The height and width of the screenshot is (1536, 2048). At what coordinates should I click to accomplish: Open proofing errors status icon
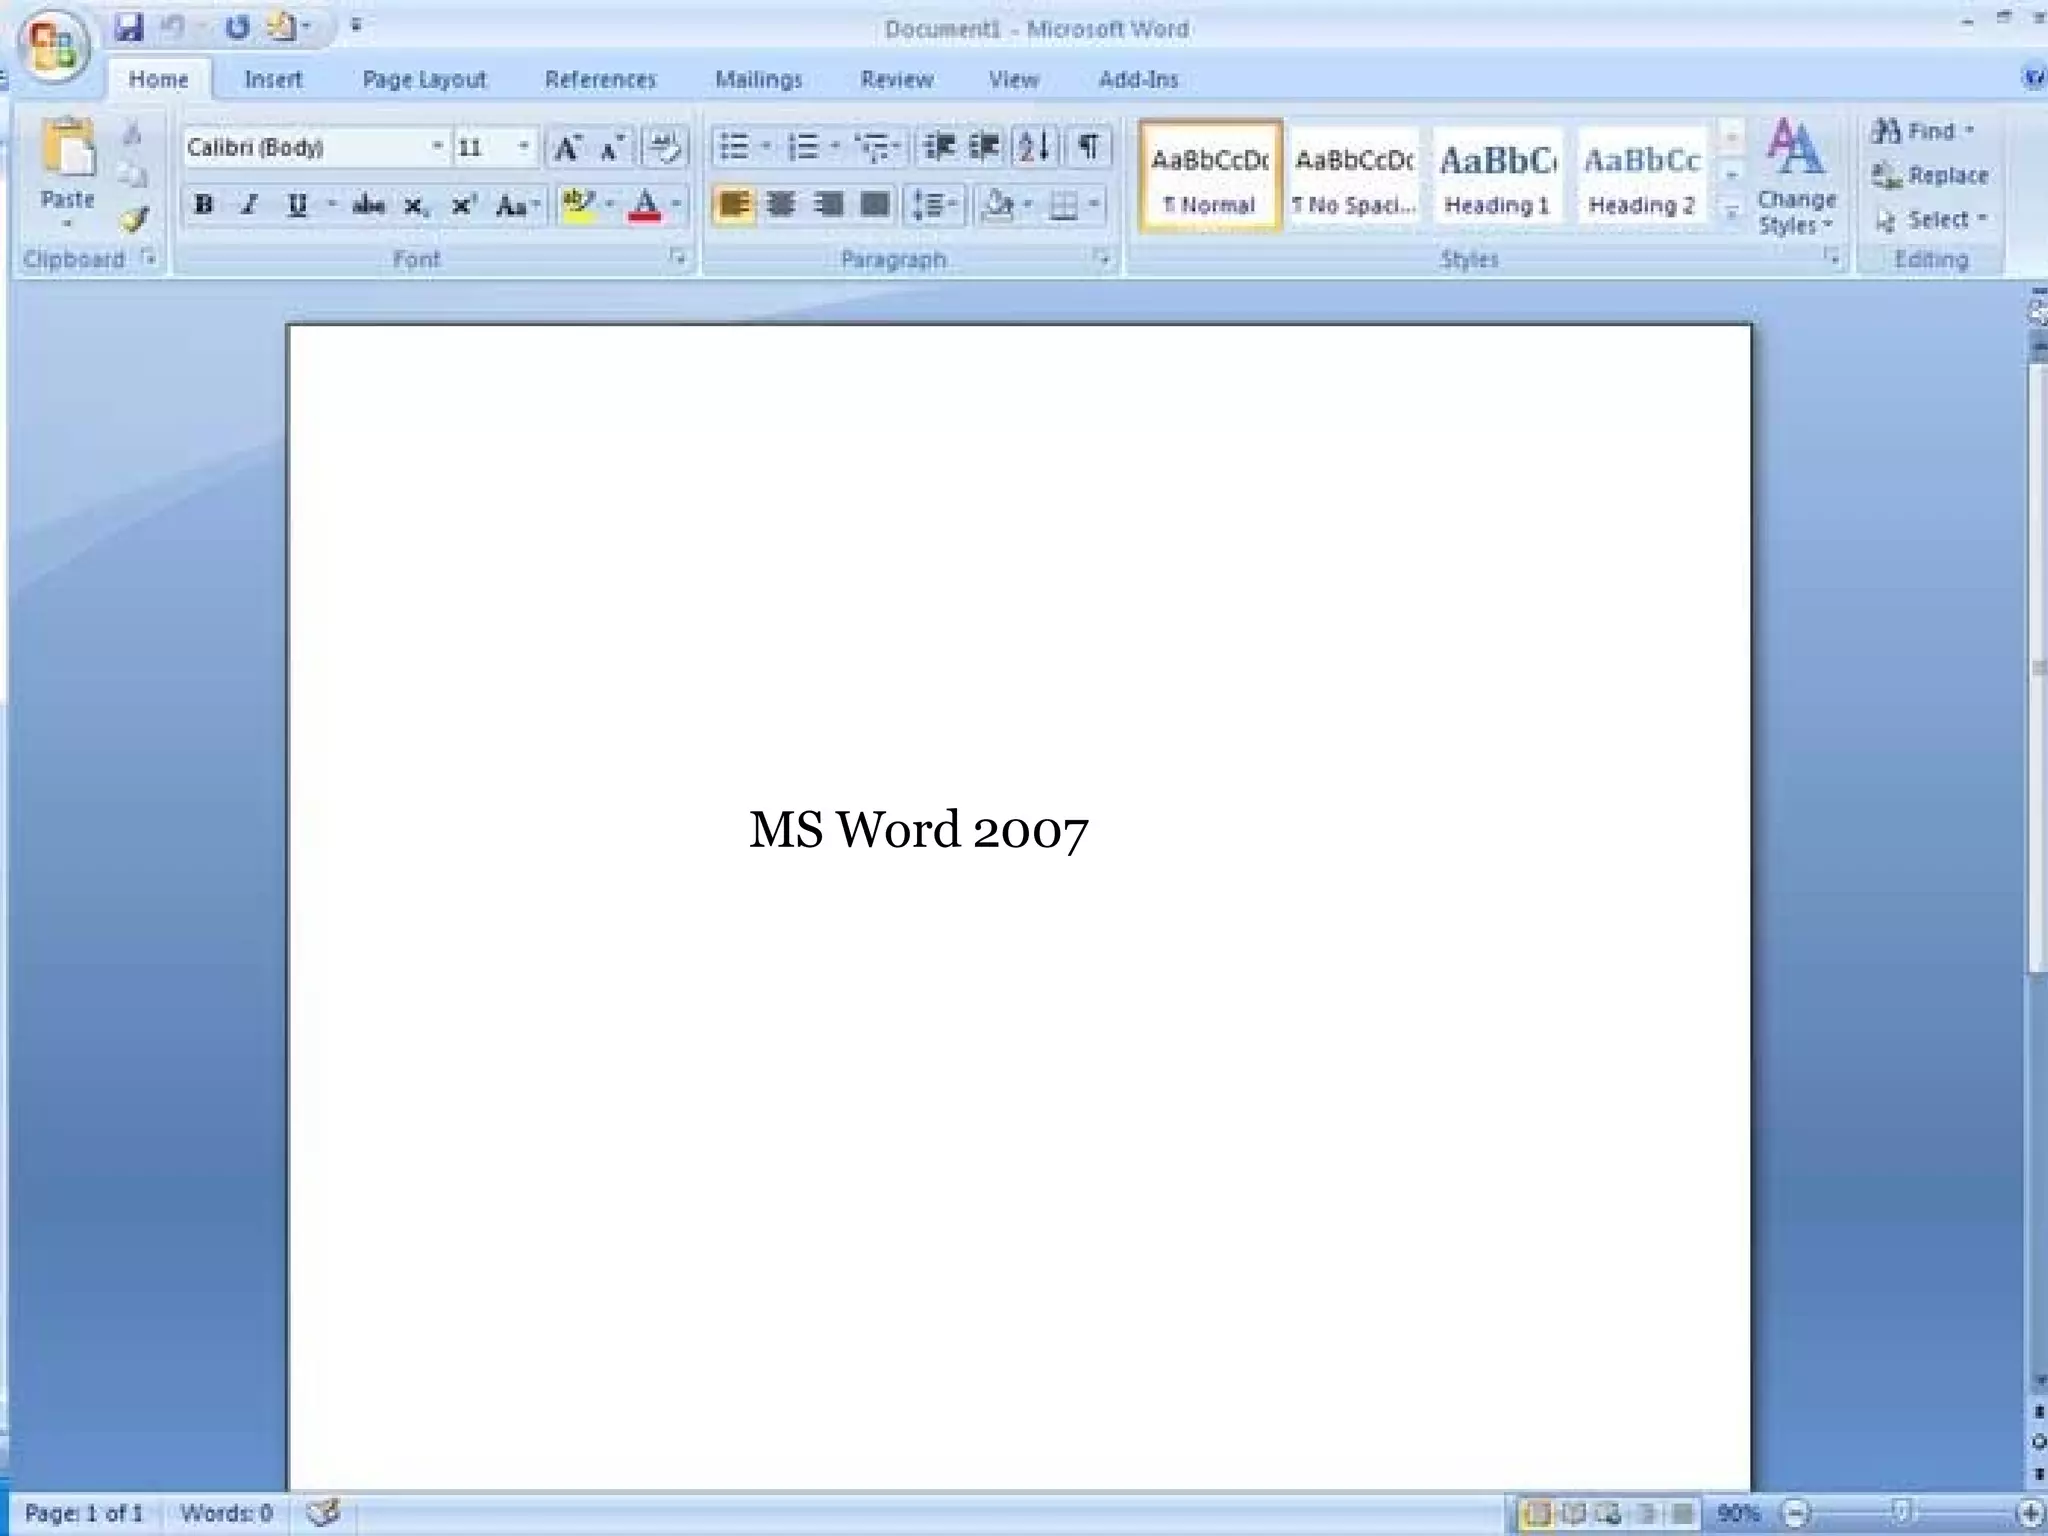(x=323, y=1513)
